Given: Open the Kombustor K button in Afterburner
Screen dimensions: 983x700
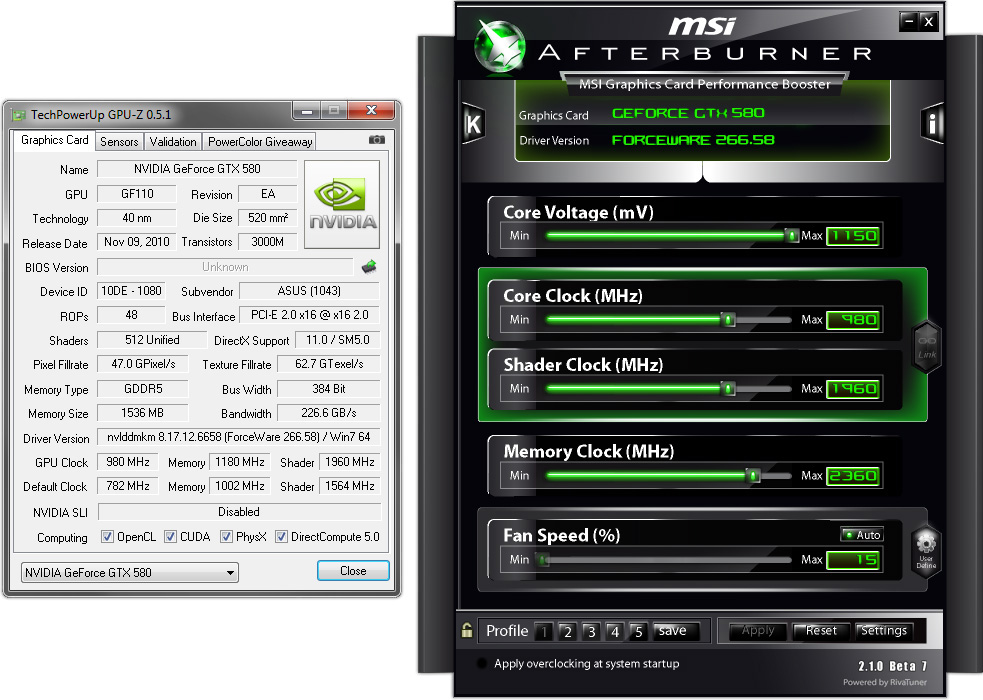Looking at the screenshot, I should pyautogui.click(x=473, y=123).
